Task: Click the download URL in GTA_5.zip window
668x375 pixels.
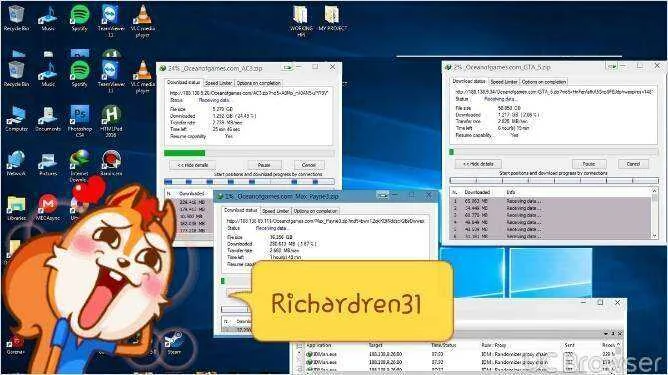Action: 554,92
